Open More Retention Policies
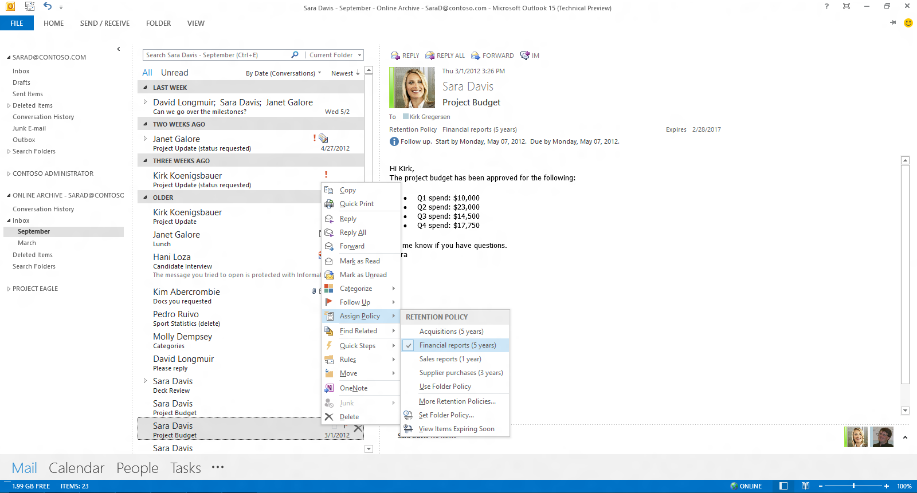917x493 pixels. (x=455, y=401)
